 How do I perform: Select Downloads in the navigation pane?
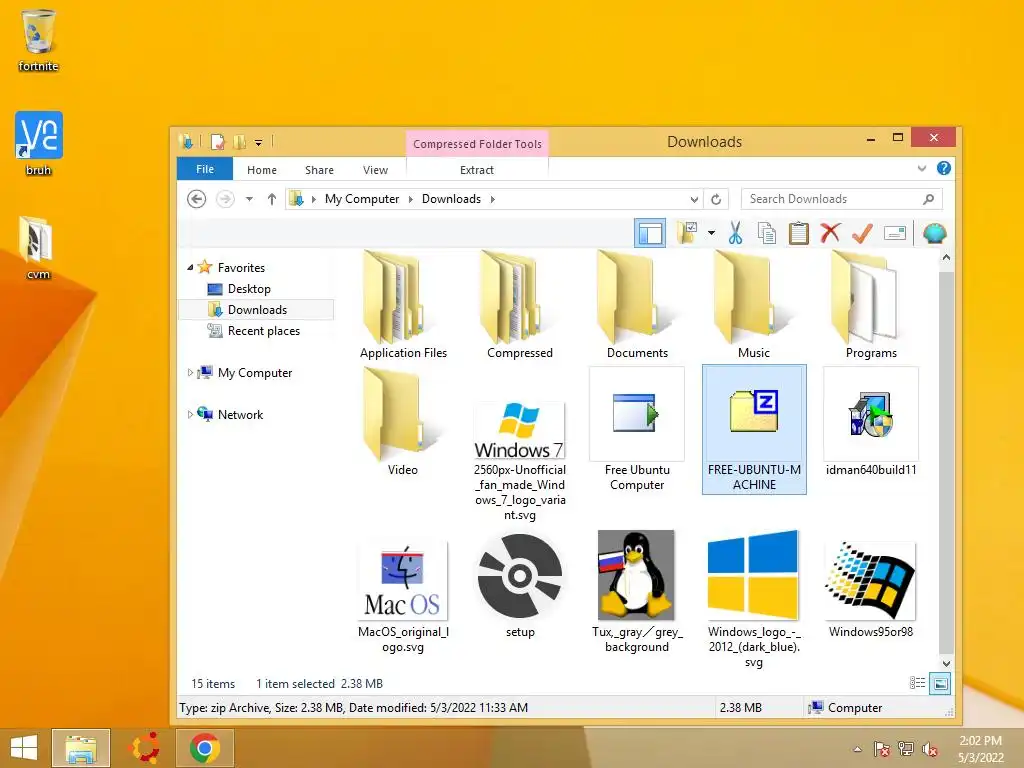tap(257, 310)
